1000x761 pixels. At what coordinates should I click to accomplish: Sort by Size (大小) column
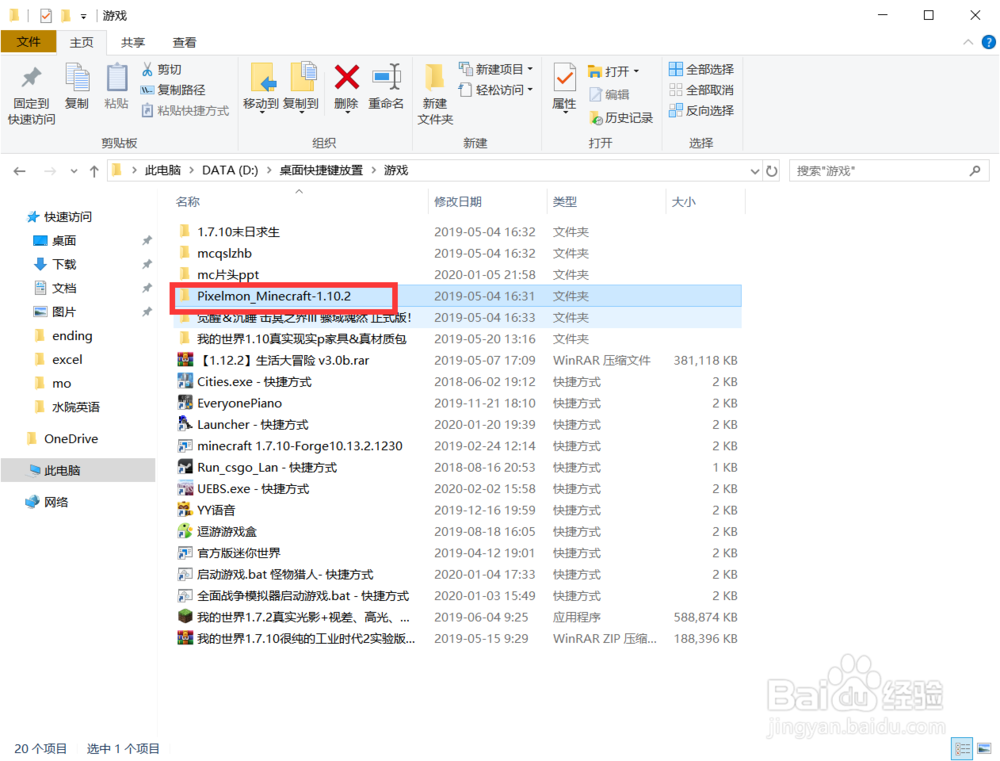684,202
